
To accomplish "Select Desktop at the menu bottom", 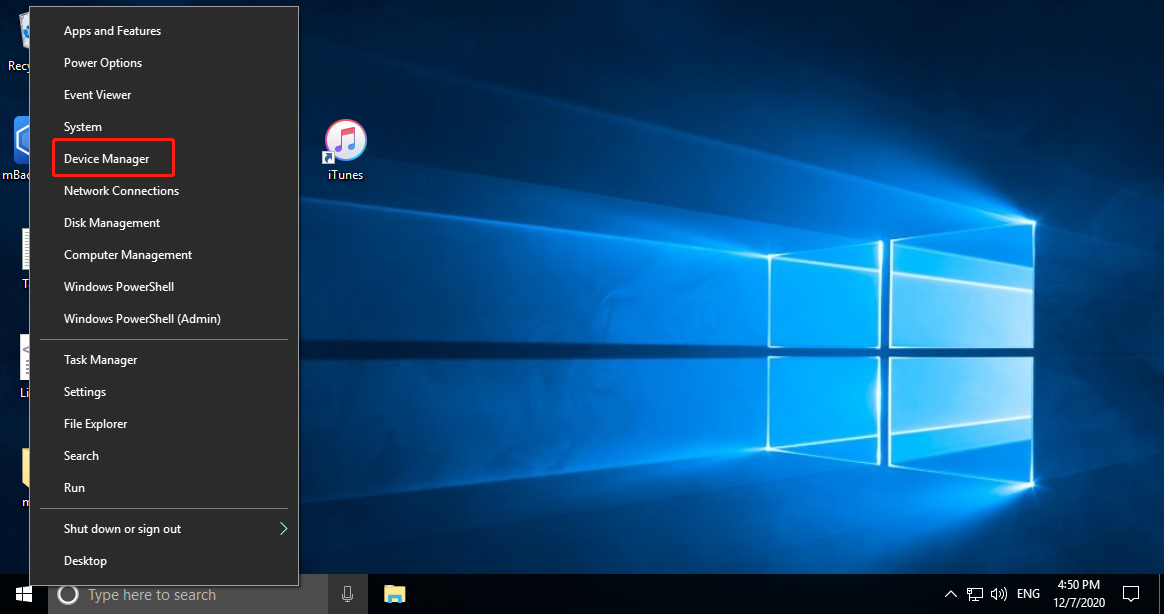I will click(x=164, y=561).
